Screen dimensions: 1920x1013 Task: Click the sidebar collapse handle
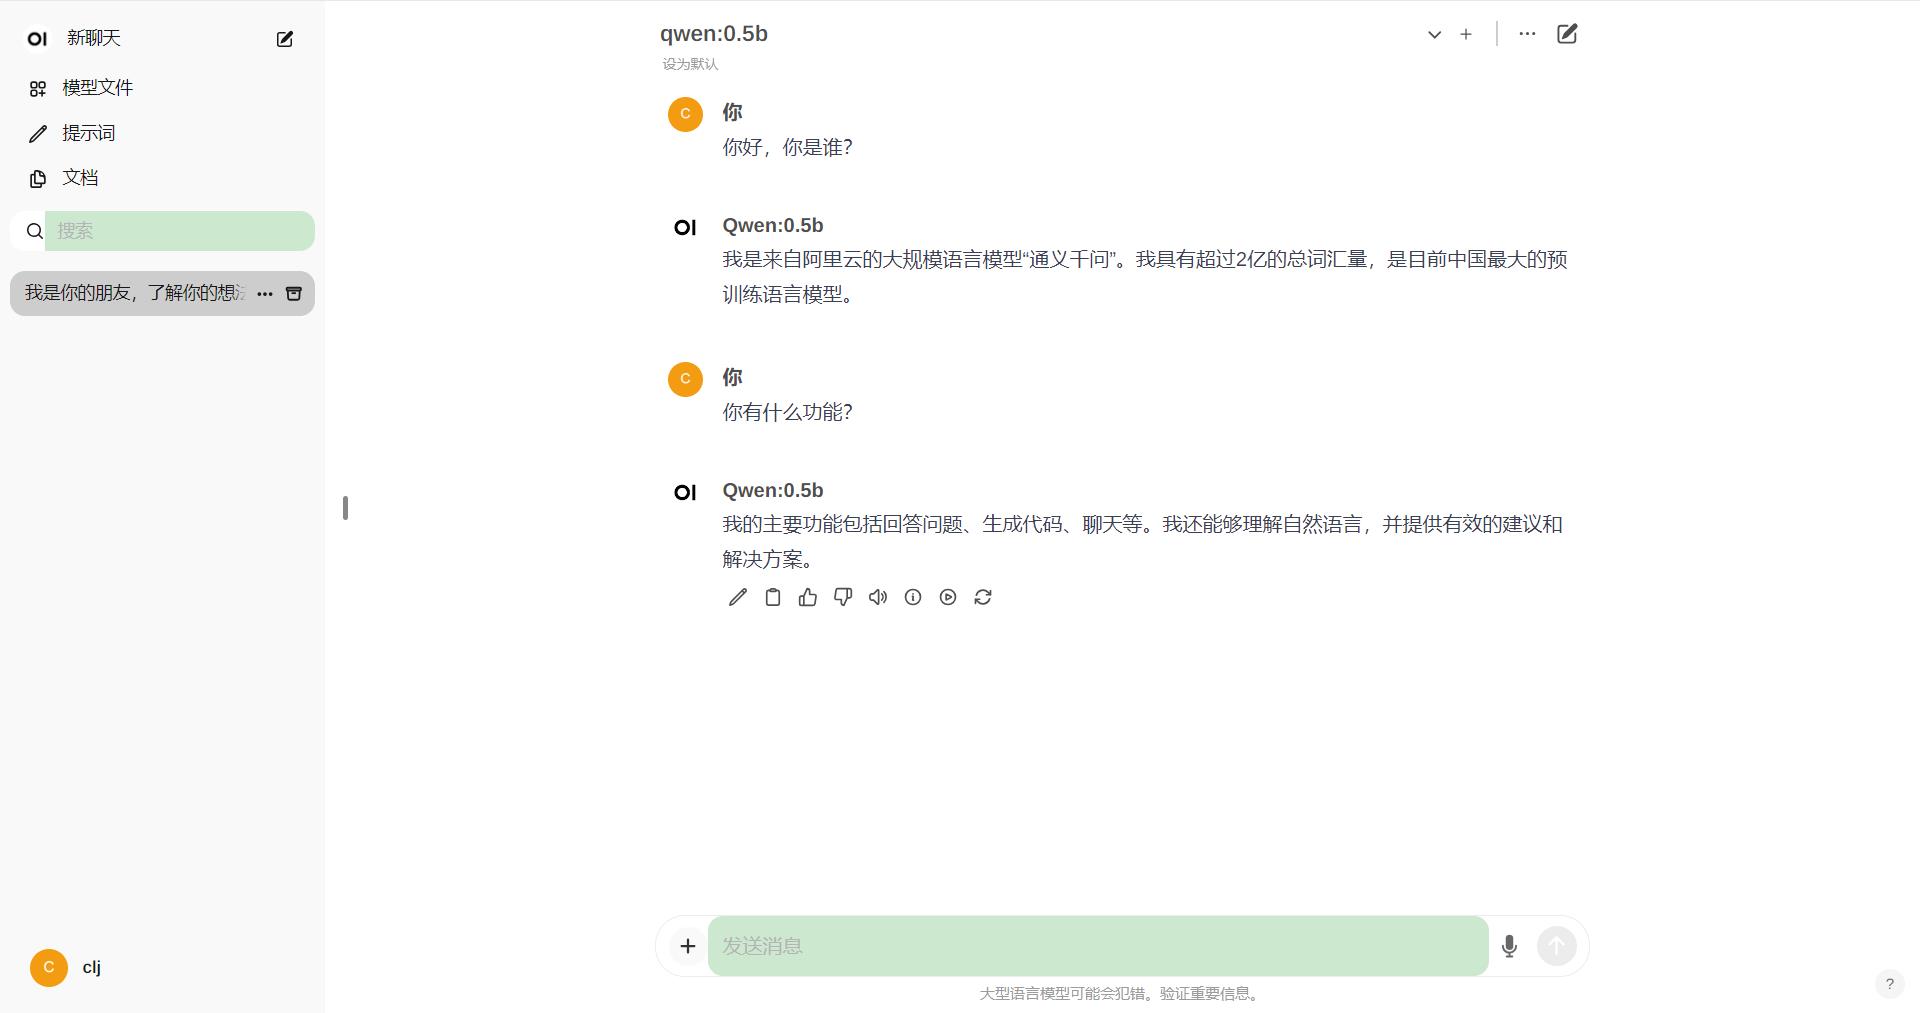tap(345, 508)
